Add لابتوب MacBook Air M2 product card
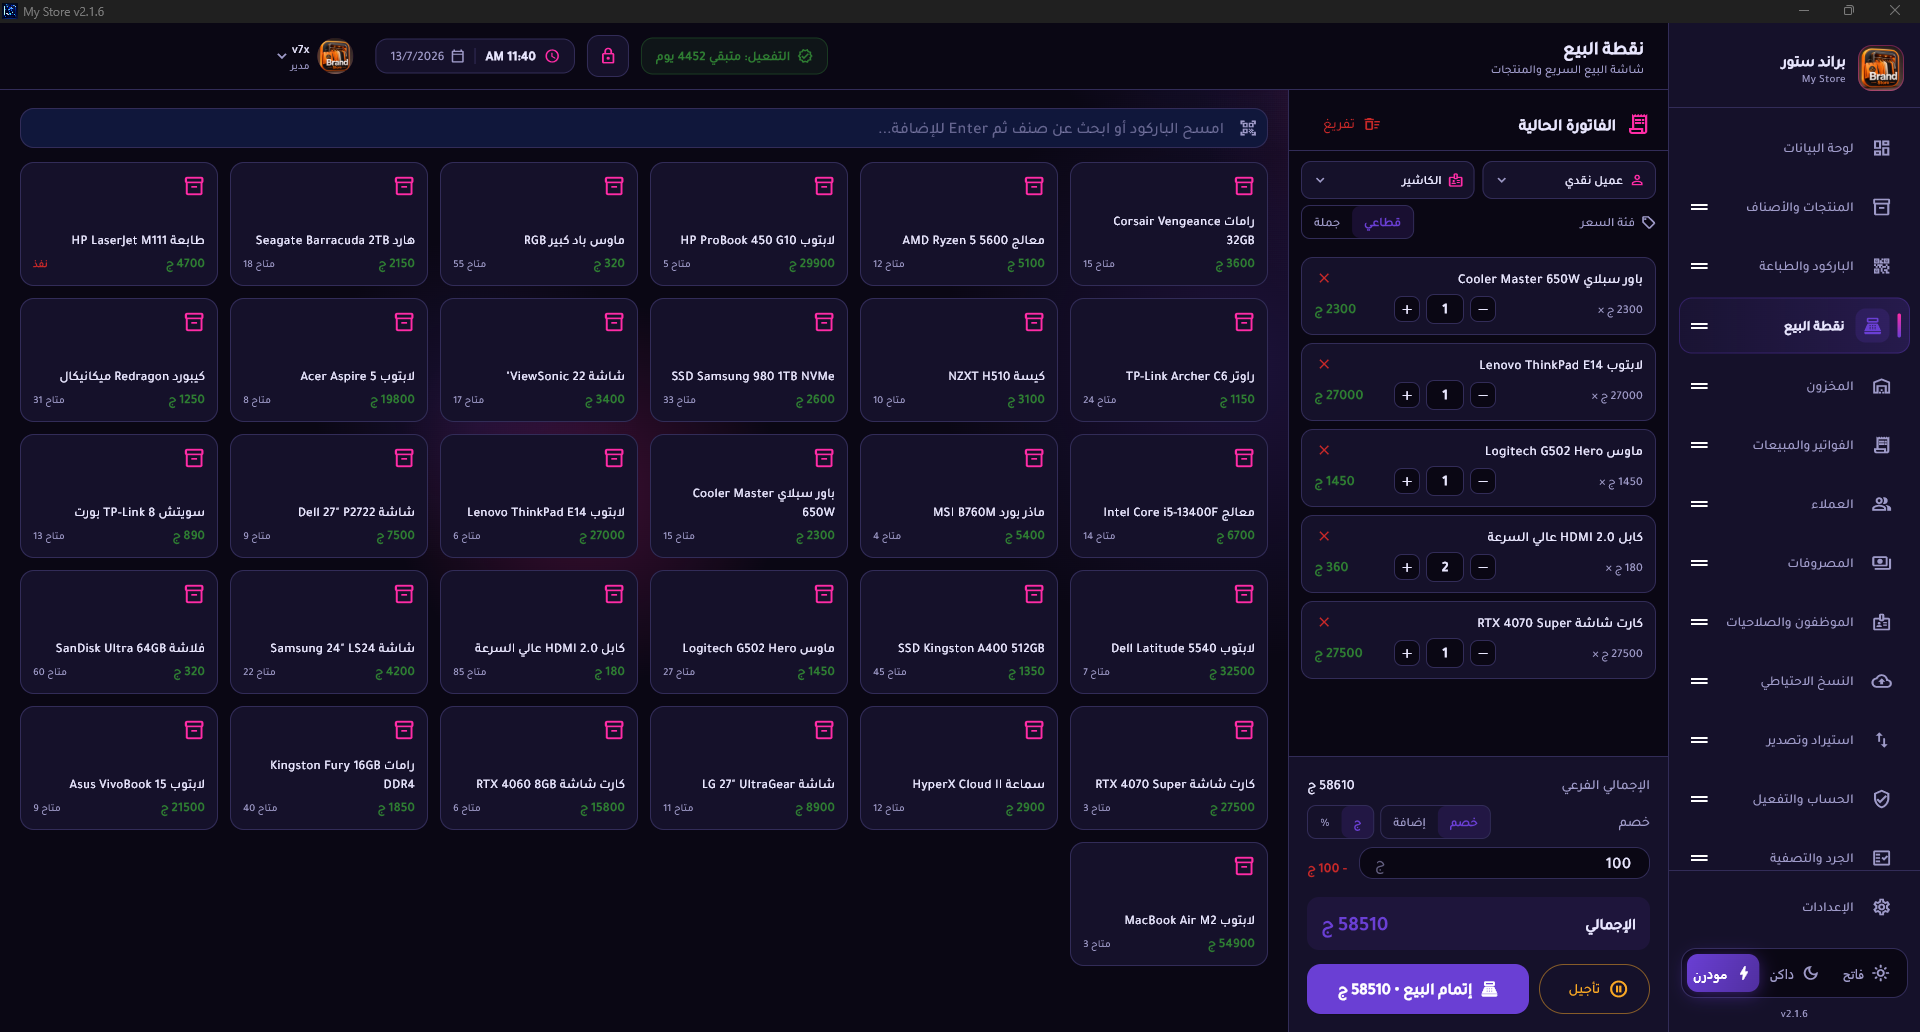 (x=1168, y=904)
